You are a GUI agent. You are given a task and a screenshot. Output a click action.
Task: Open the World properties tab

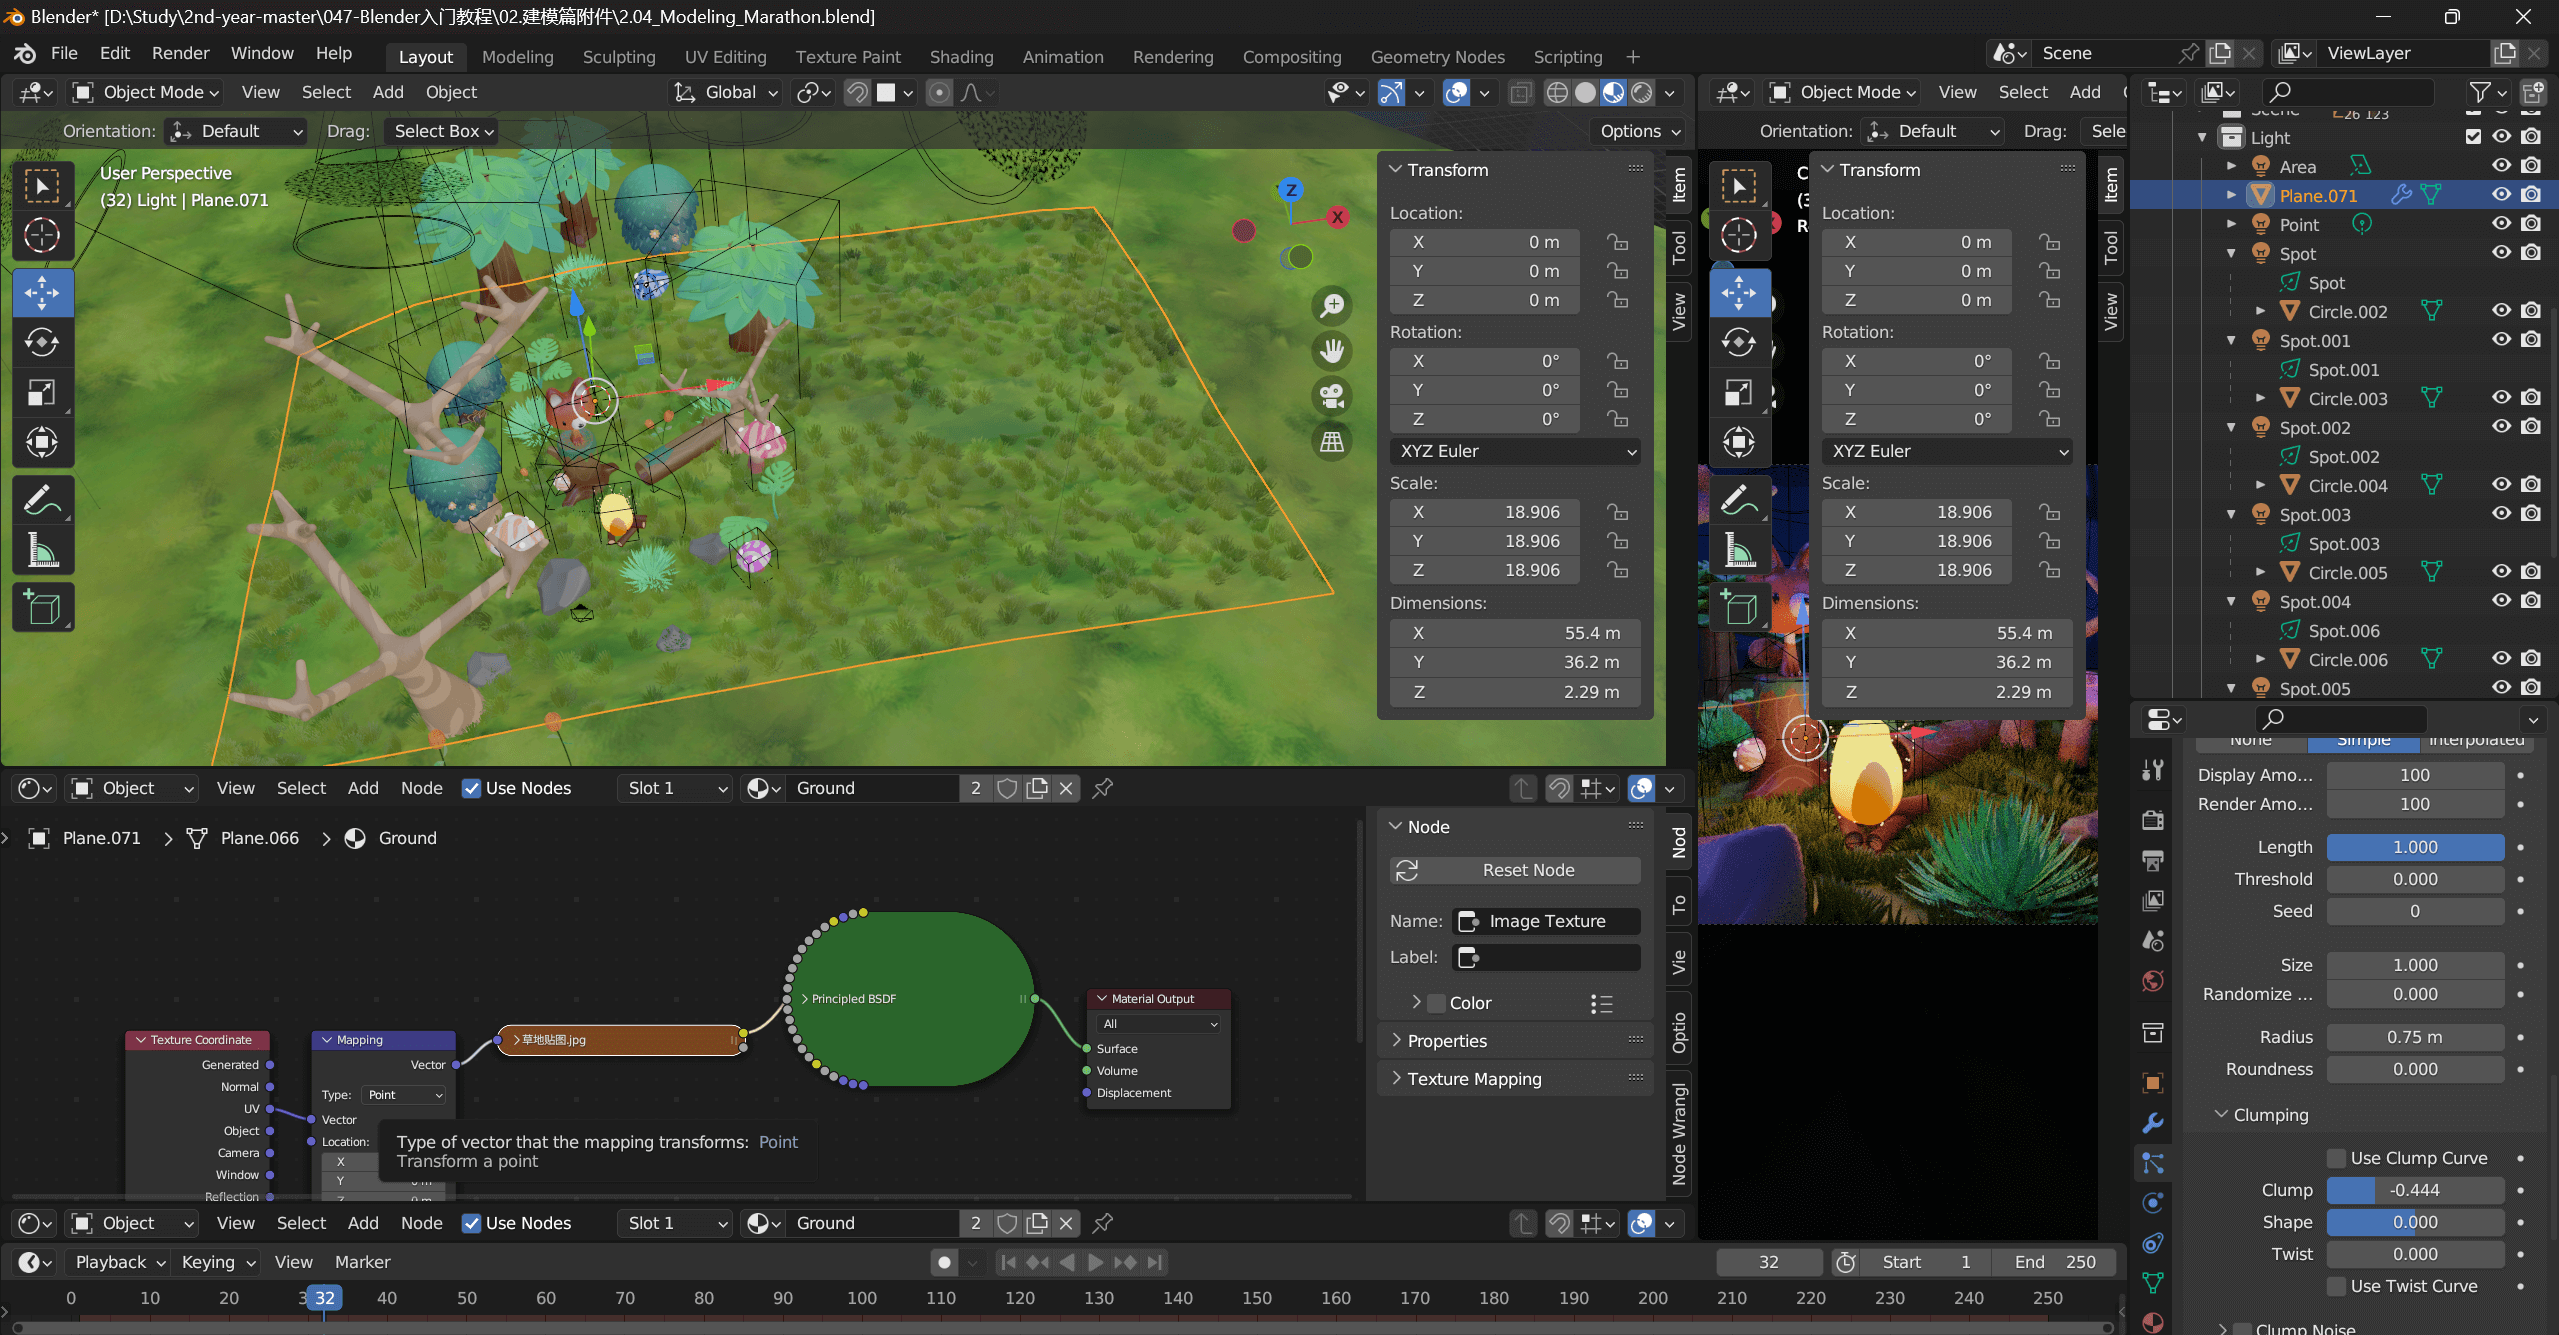[2153, 980]
